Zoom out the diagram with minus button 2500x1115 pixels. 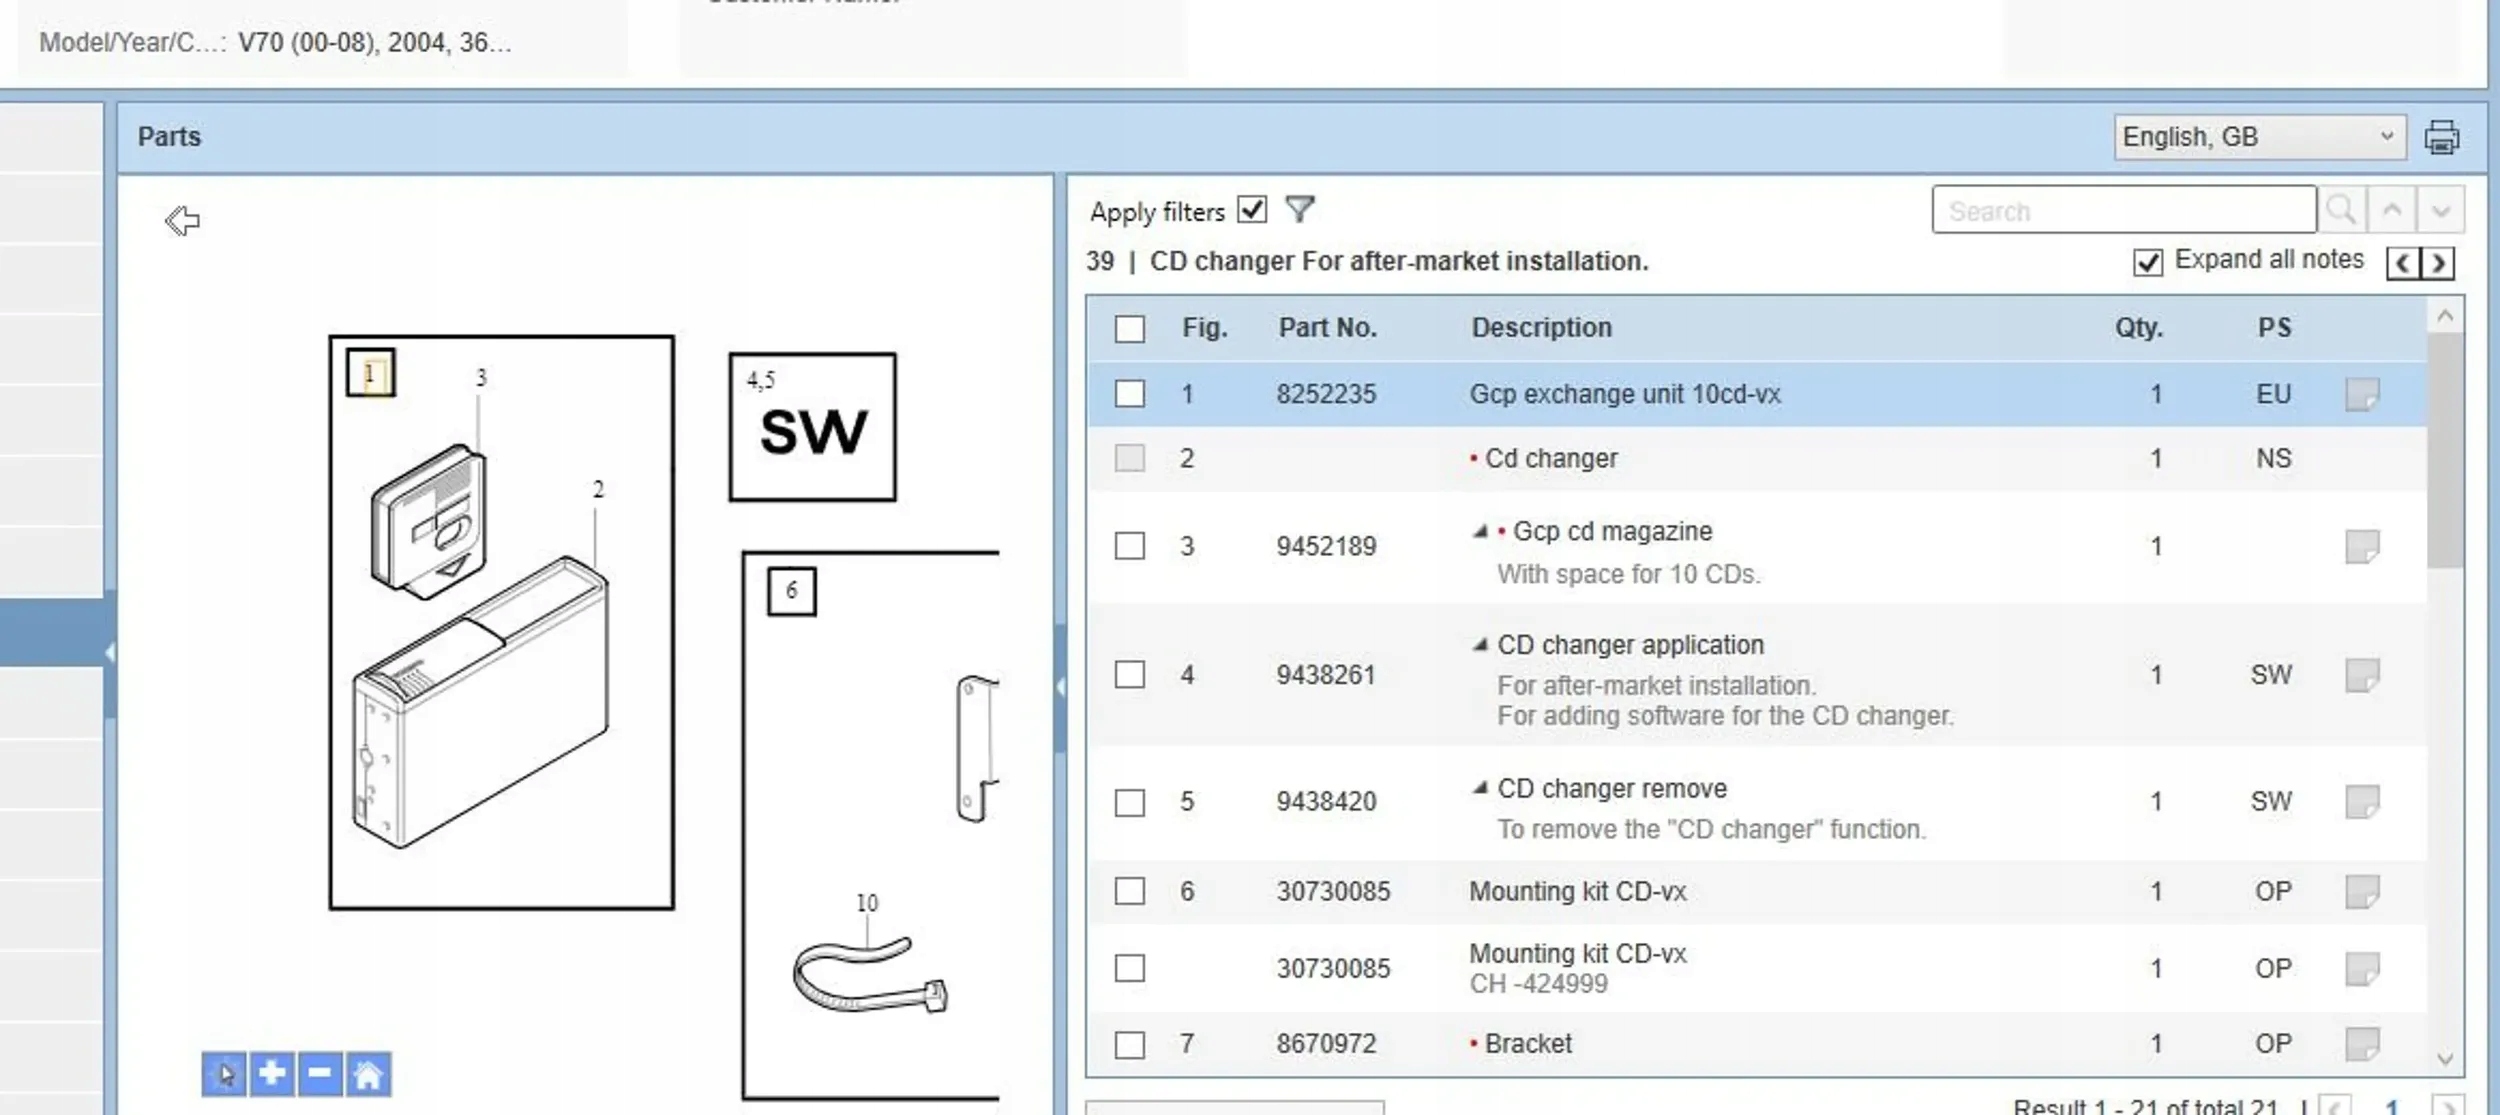click(320, 1074)
